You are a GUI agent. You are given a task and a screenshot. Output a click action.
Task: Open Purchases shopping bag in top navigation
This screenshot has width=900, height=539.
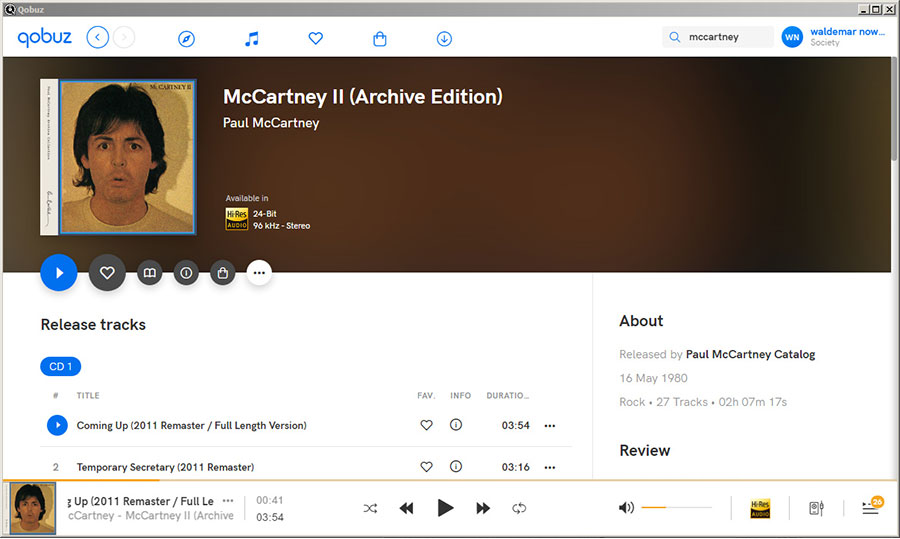(380, 39)
